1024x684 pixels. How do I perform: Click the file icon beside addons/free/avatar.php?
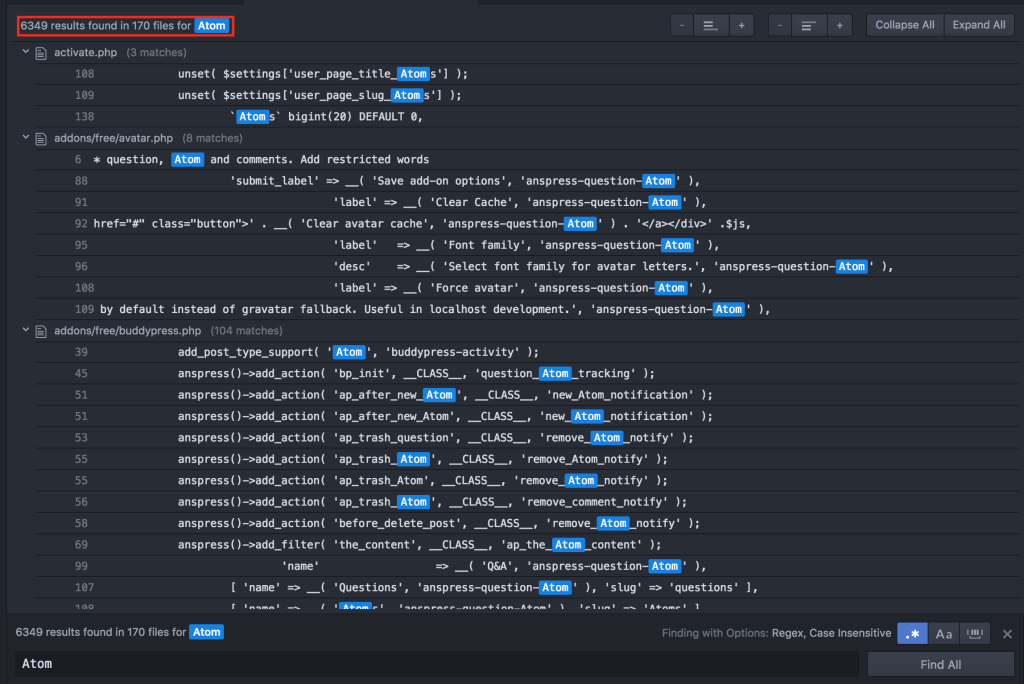(x=41, y=138)
